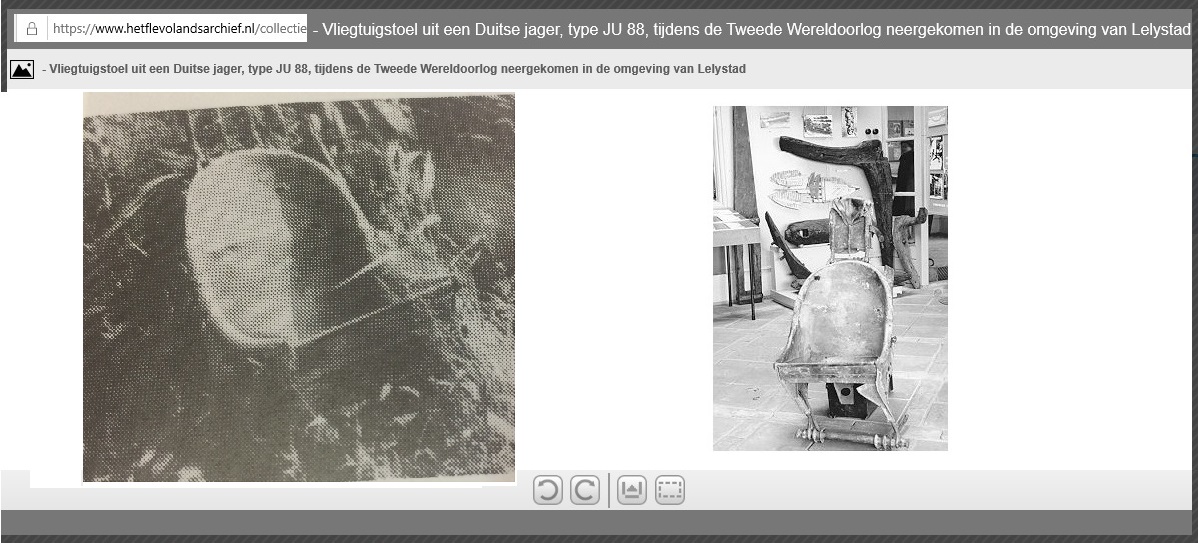
Task: Click the padlock security icon
Action: (x=32, y=29)
